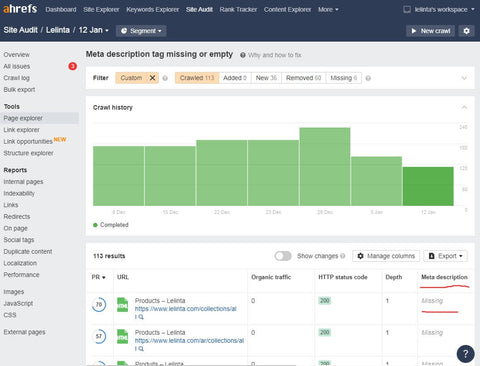Select the New 36 tab
The height and width of the screenshot is (366, 480).
tap(266, 78)
